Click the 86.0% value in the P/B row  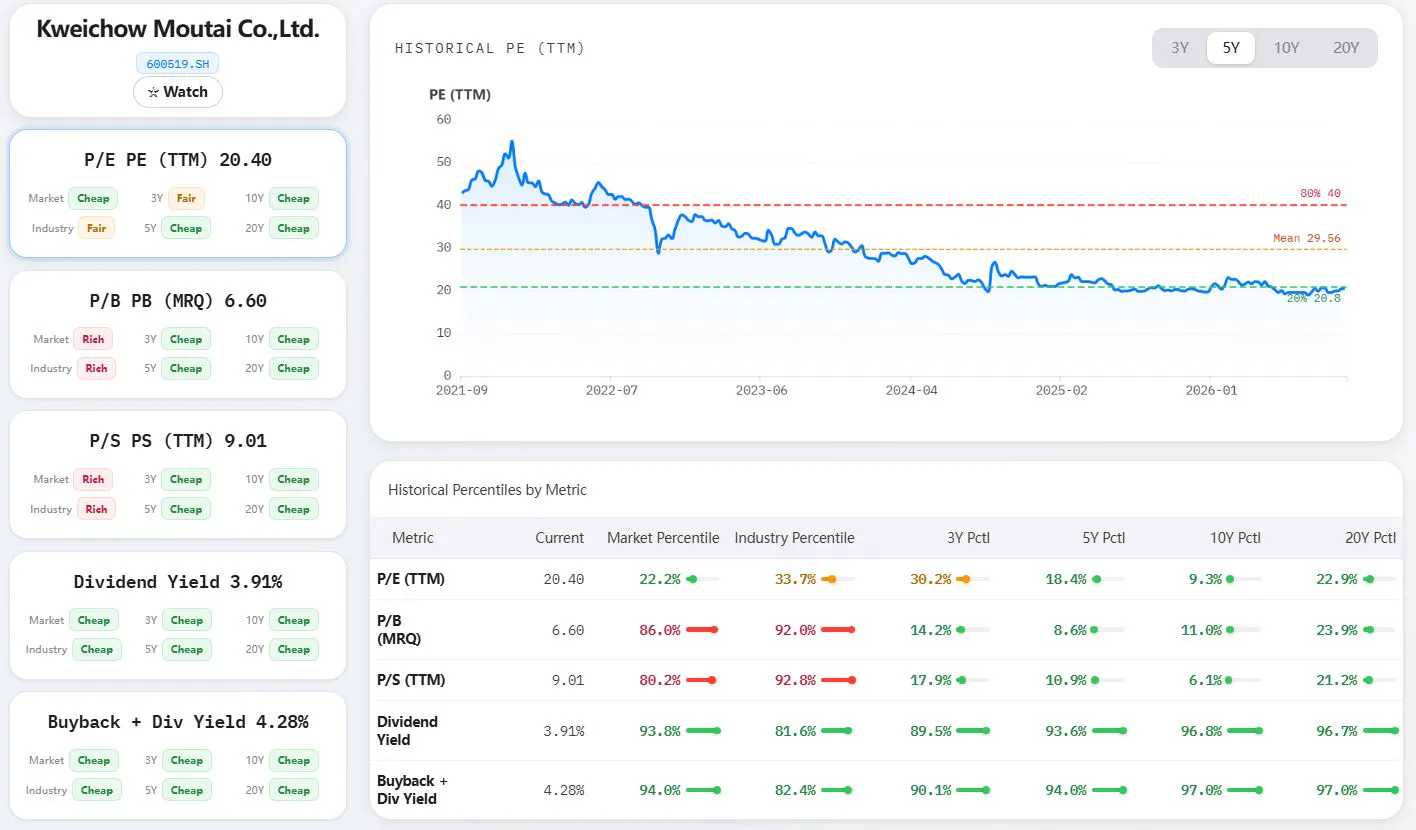click(x=660, y=630)
